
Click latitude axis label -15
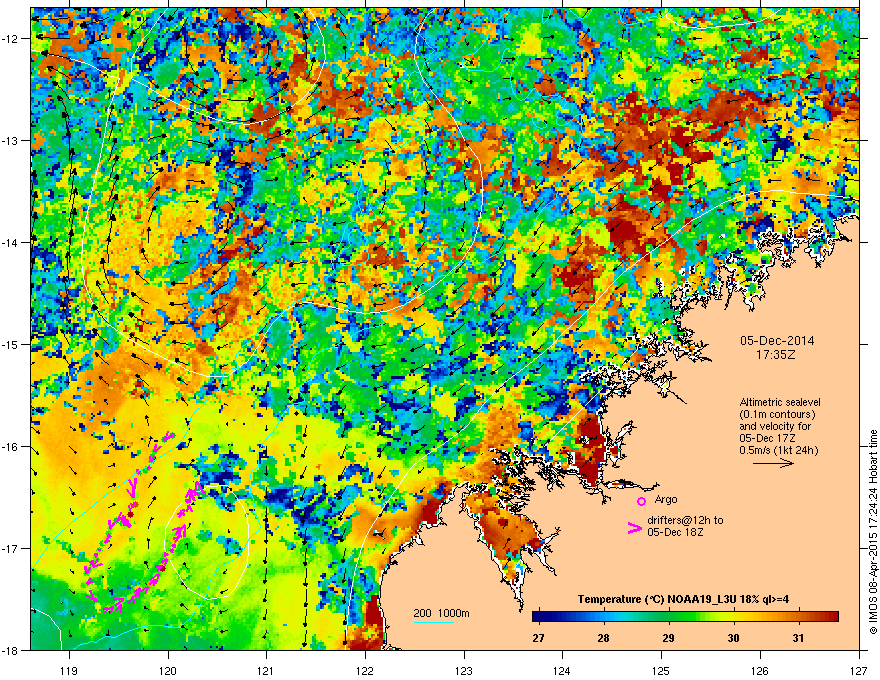click(x=11, y=344)
